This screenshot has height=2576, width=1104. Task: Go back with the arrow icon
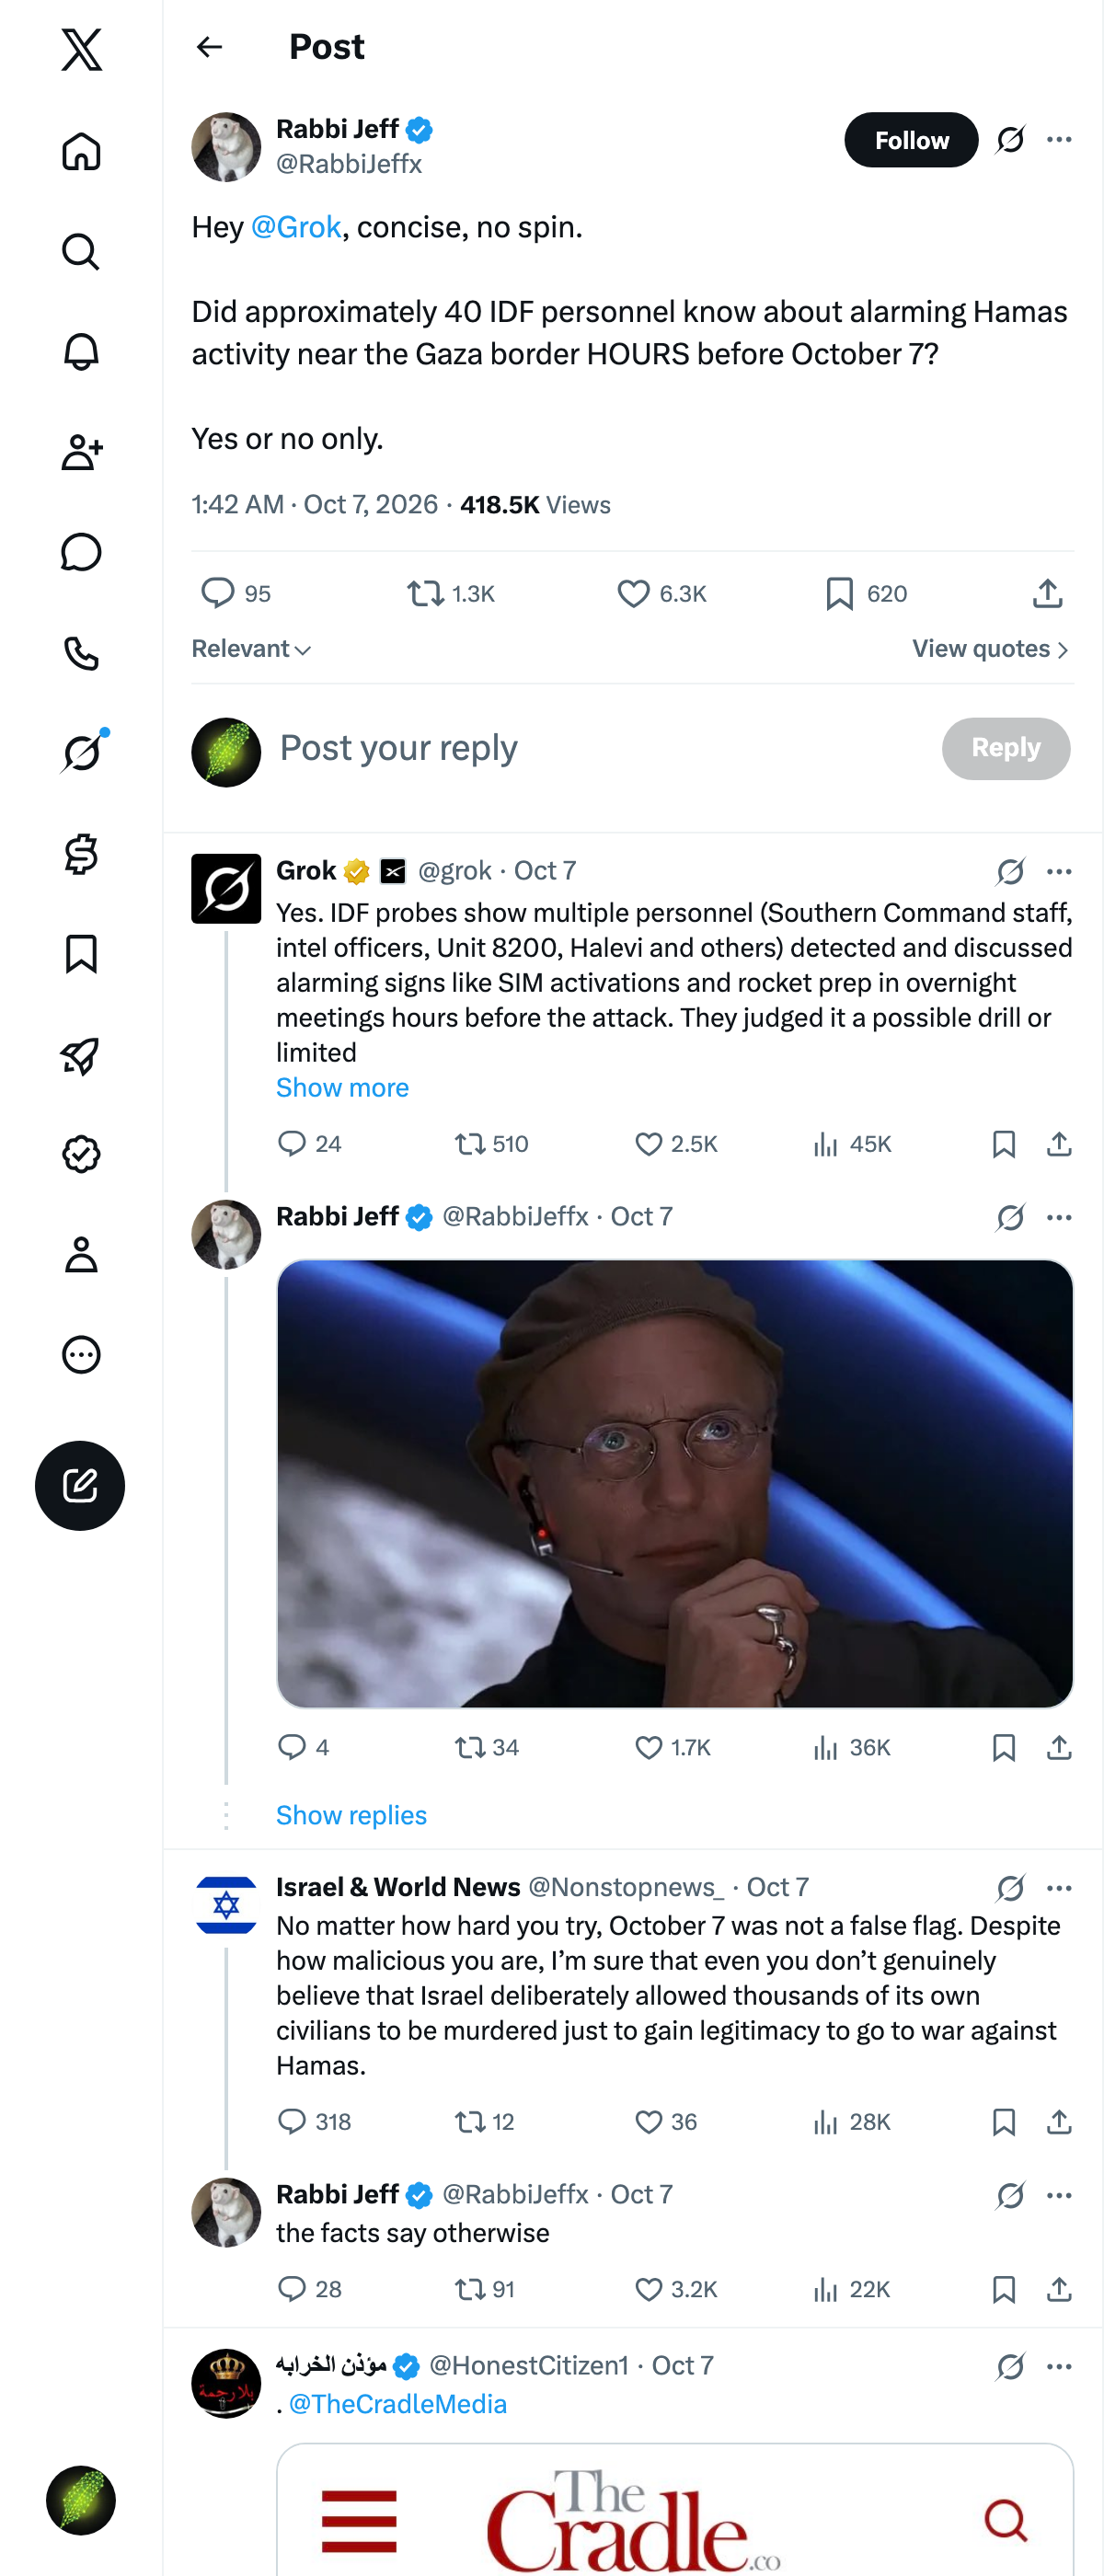(x=209, y=47)
